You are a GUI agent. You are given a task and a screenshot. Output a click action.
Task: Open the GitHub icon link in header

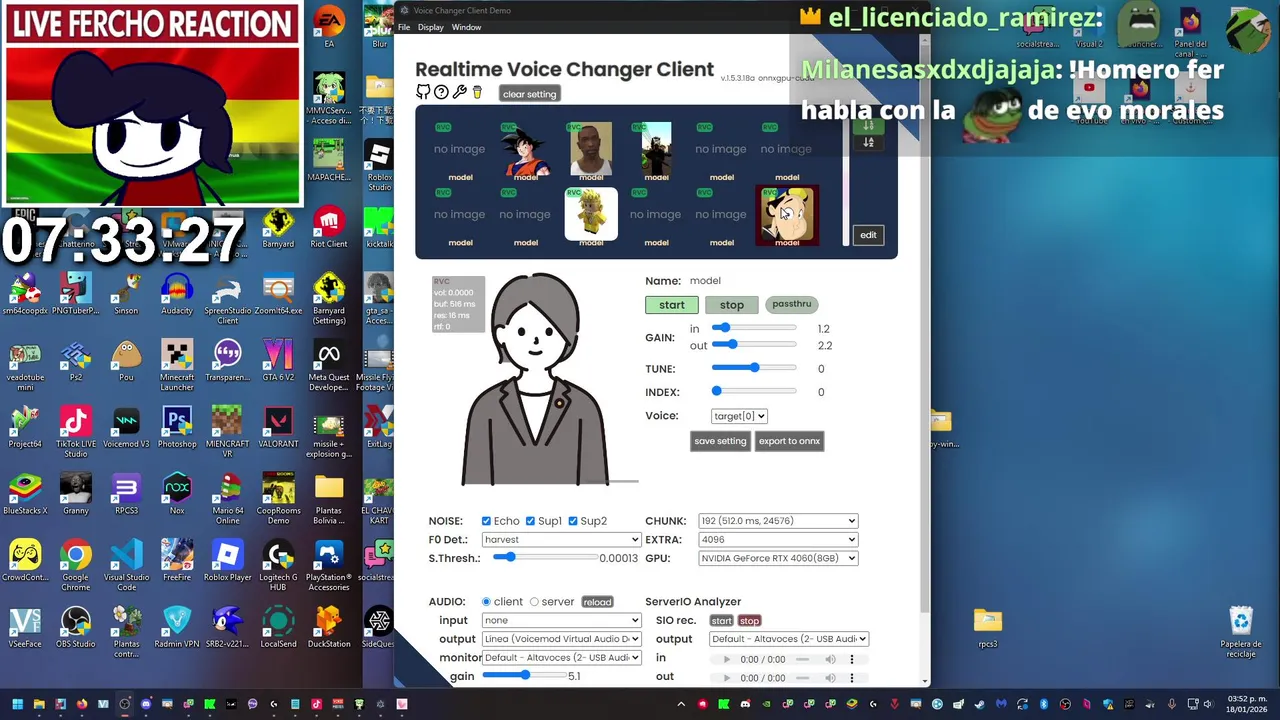(423, 92)
